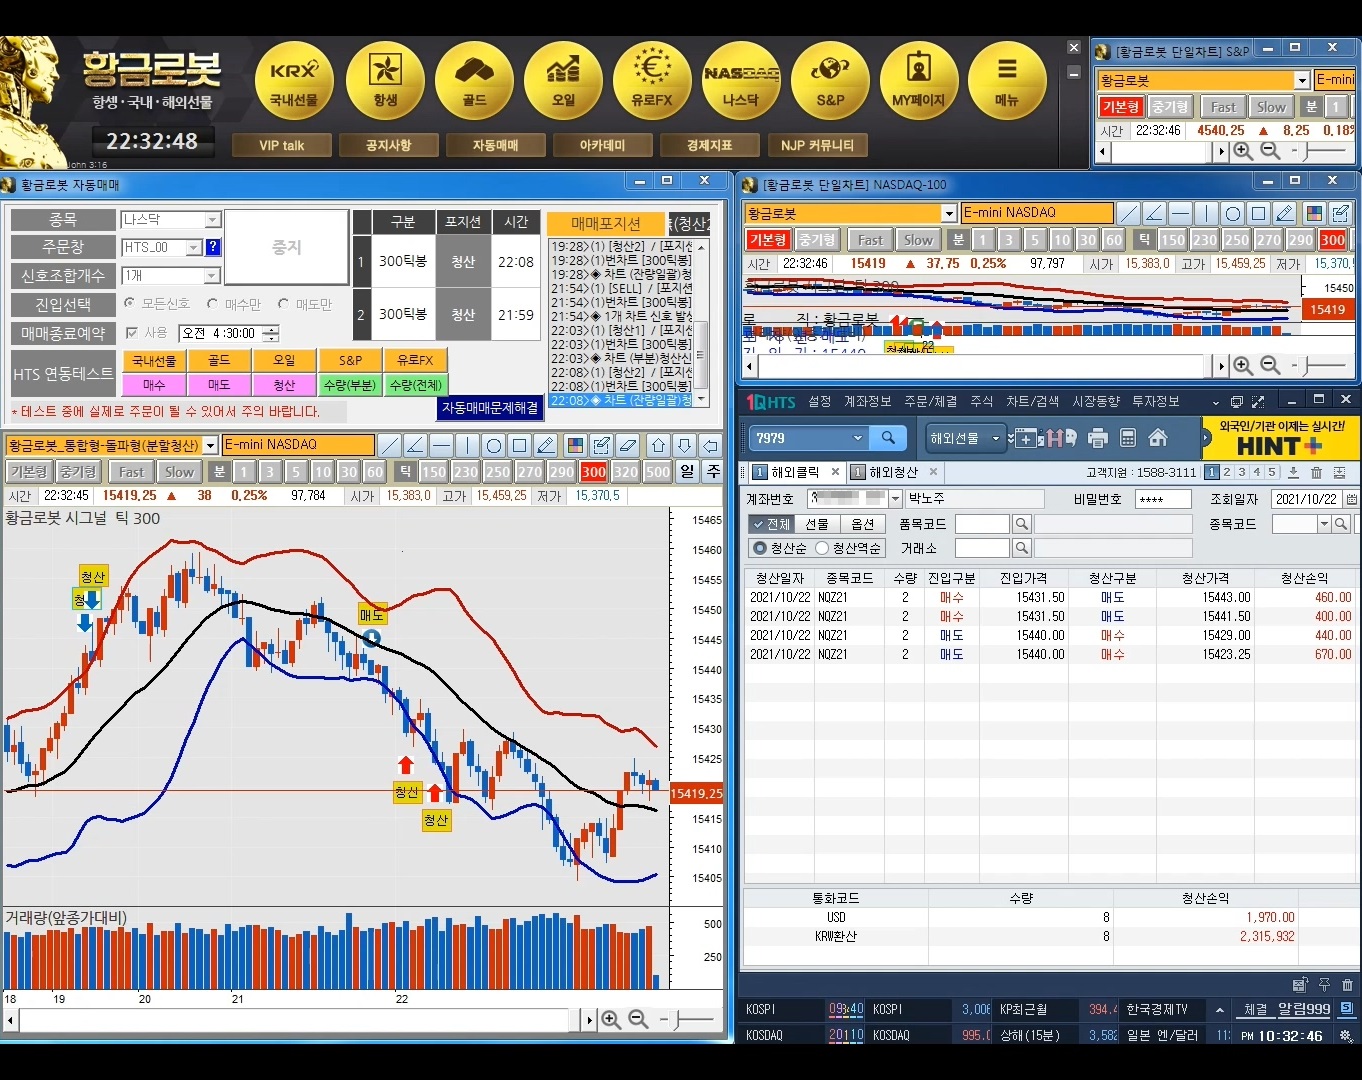Click blue help question mark beside 주문창
Image resolution: width=1362 pixels, height=1080 pixels.
[x=212, y=247]
